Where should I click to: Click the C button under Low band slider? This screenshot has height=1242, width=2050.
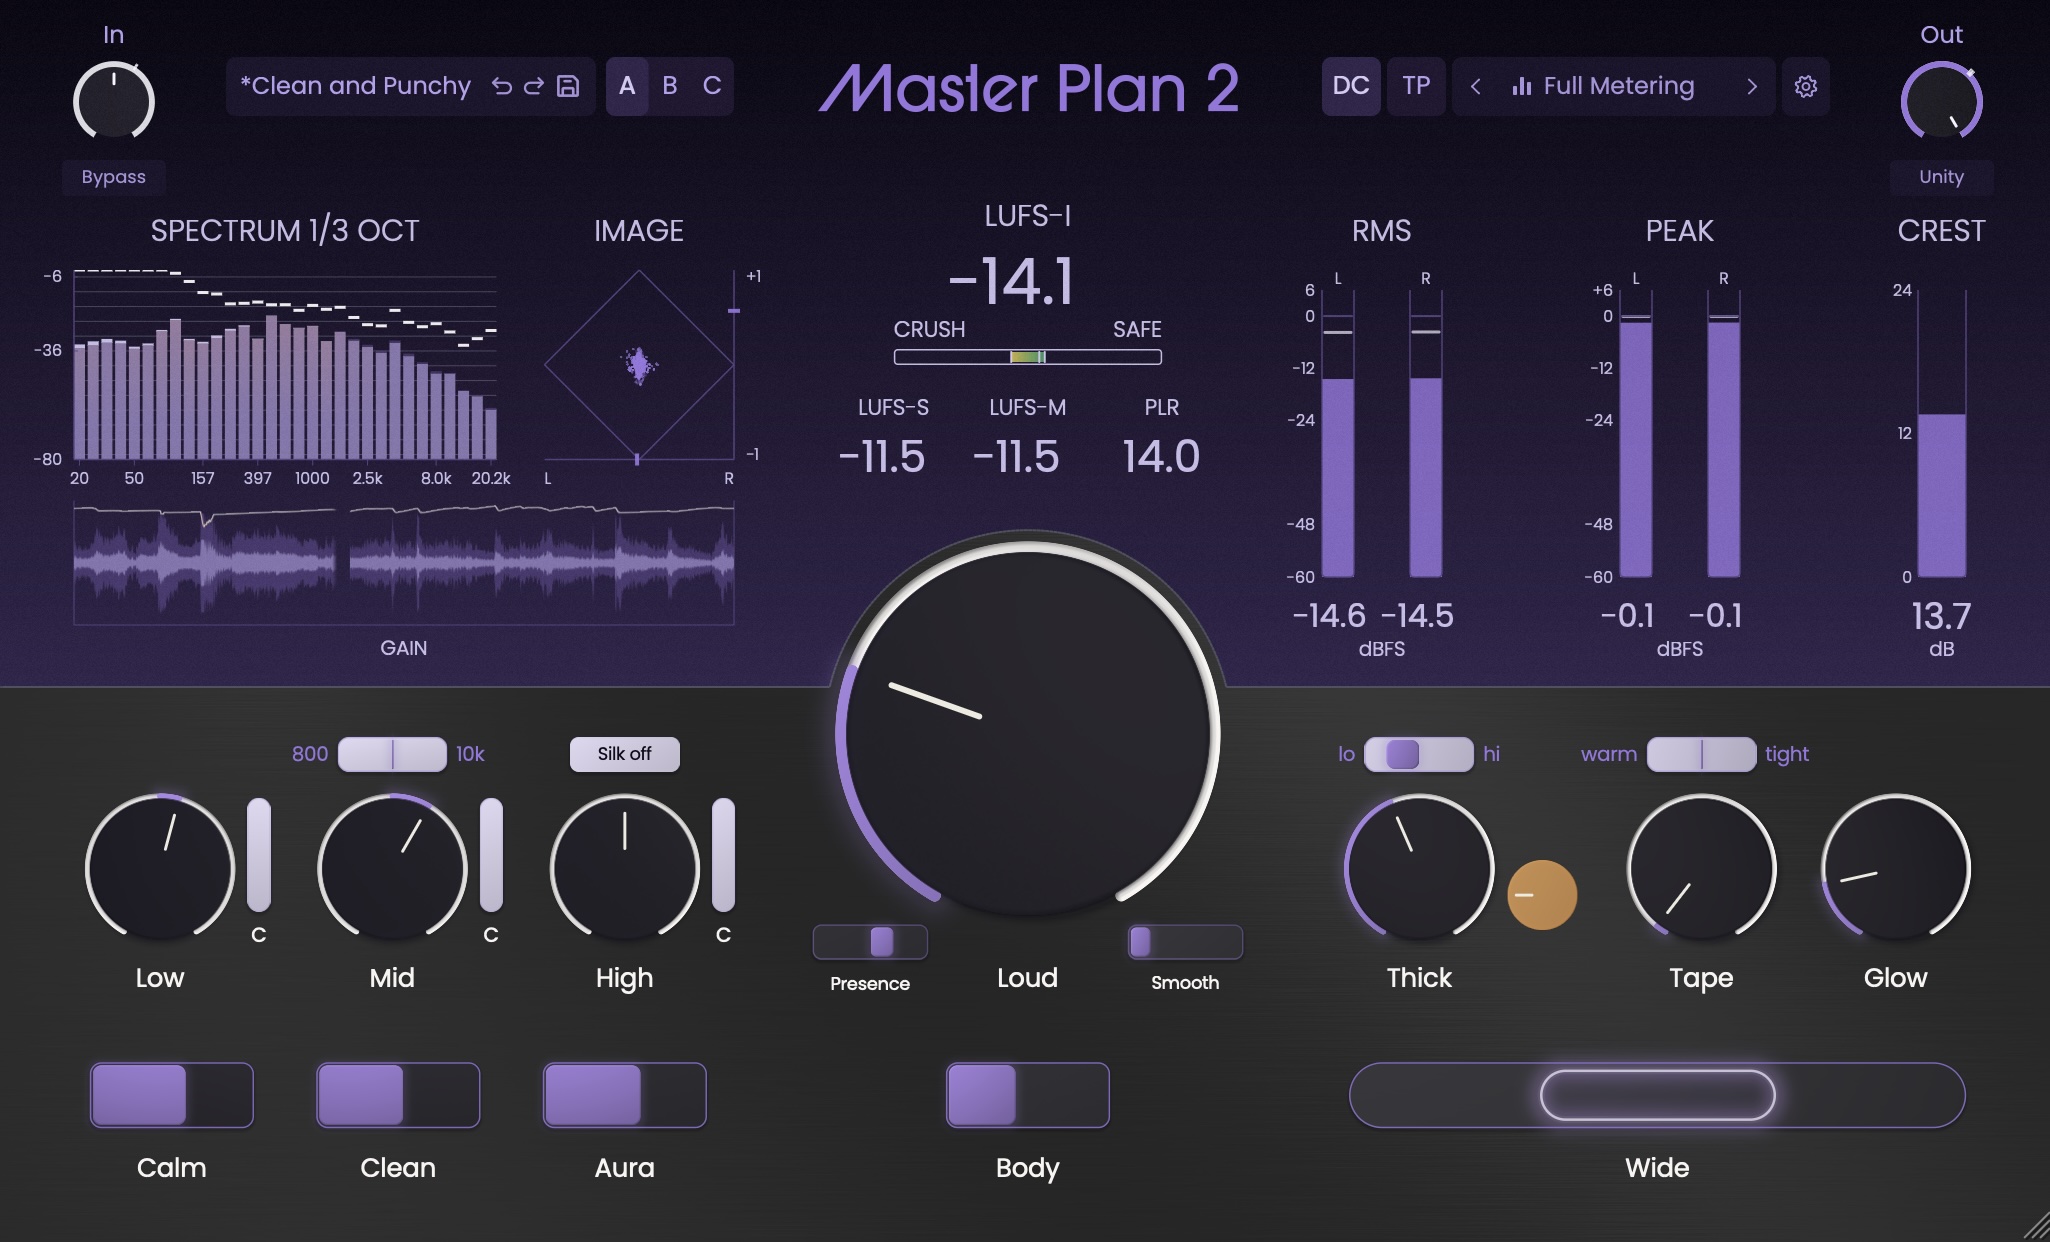point(258,935)
